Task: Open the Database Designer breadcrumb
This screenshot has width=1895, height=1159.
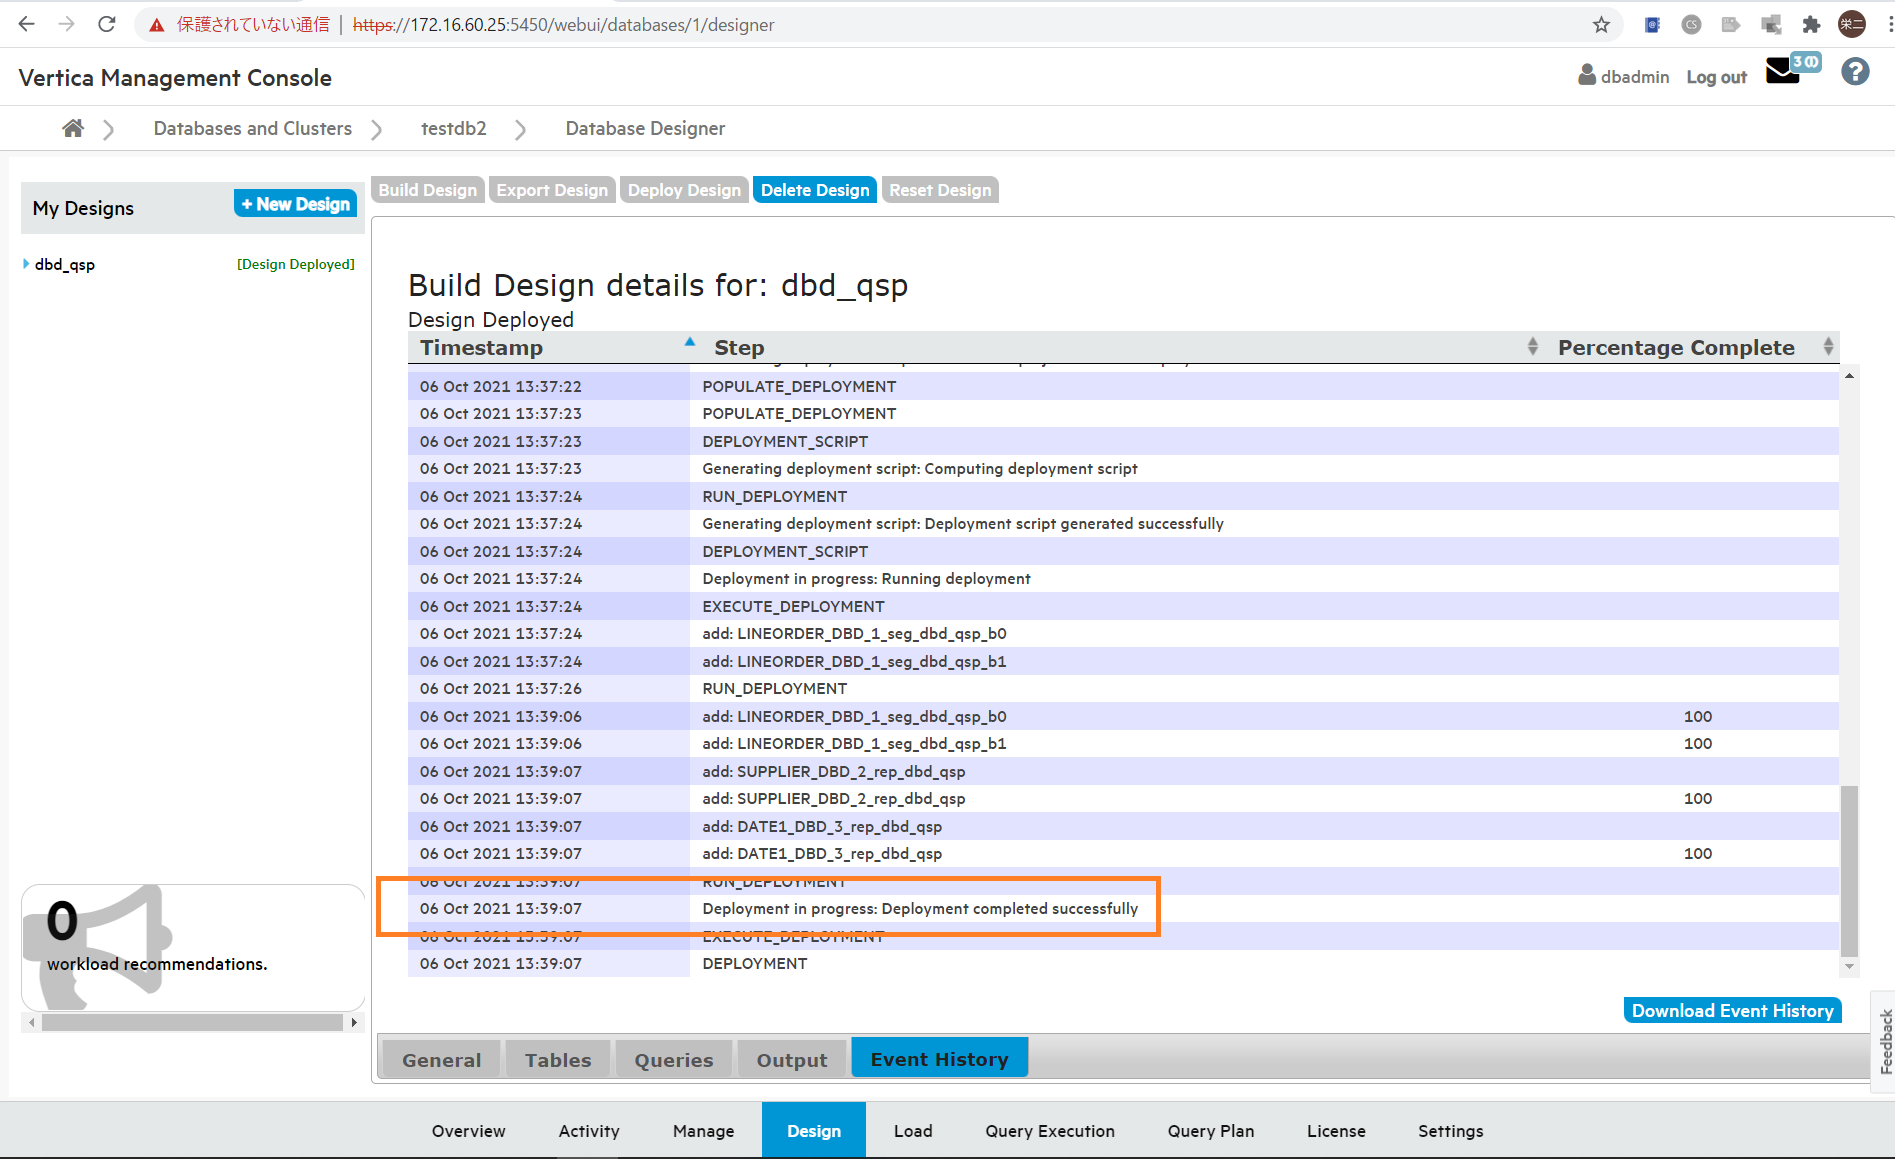Action: coord(645,128)
